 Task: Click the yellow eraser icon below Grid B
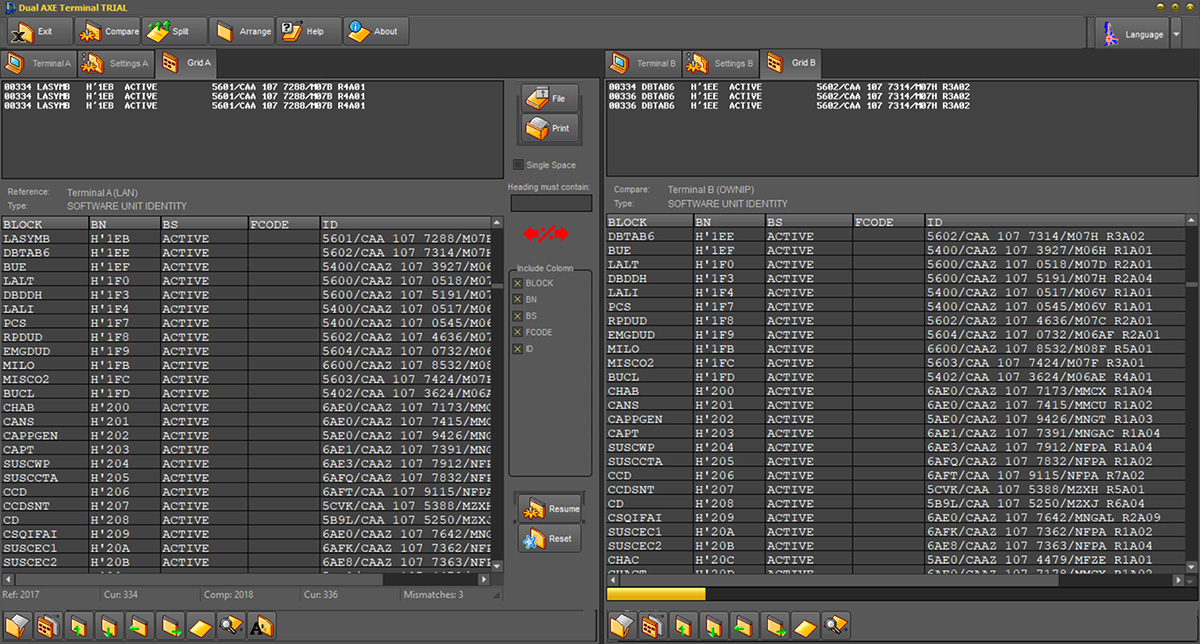[x=805, y=627]
